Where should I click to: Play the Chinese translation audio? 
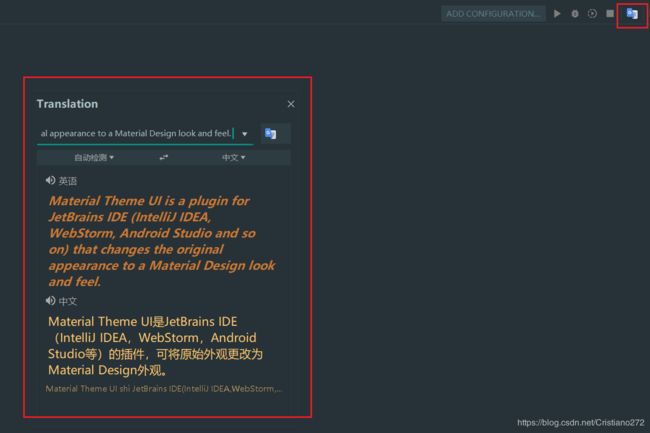pyautogui.click(x=50, y=300)
